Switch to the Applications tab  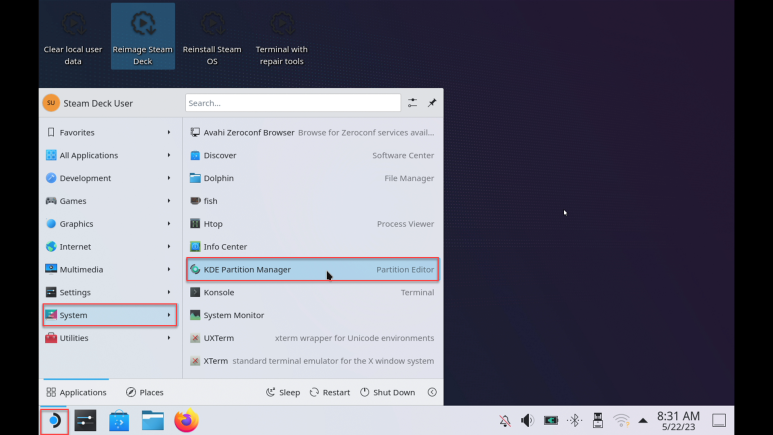click(76, 392)
